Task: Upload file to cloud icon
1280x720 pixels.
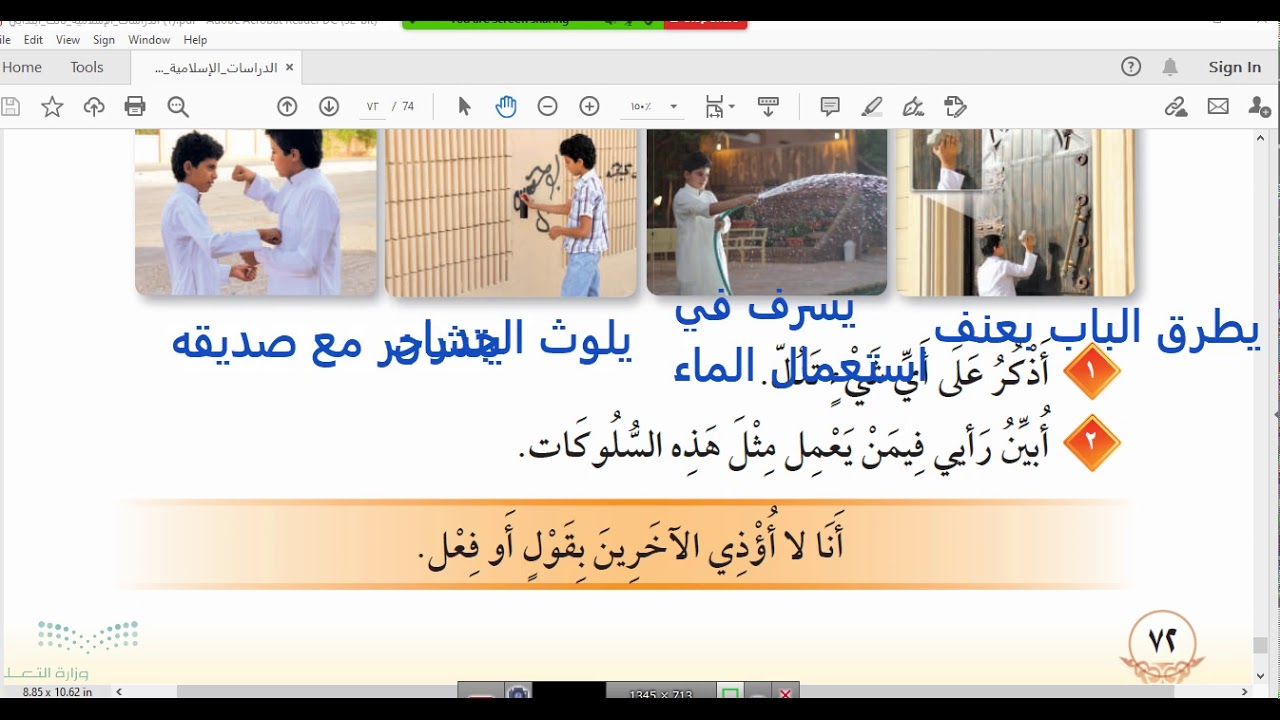Action: [x=94, y=107]
